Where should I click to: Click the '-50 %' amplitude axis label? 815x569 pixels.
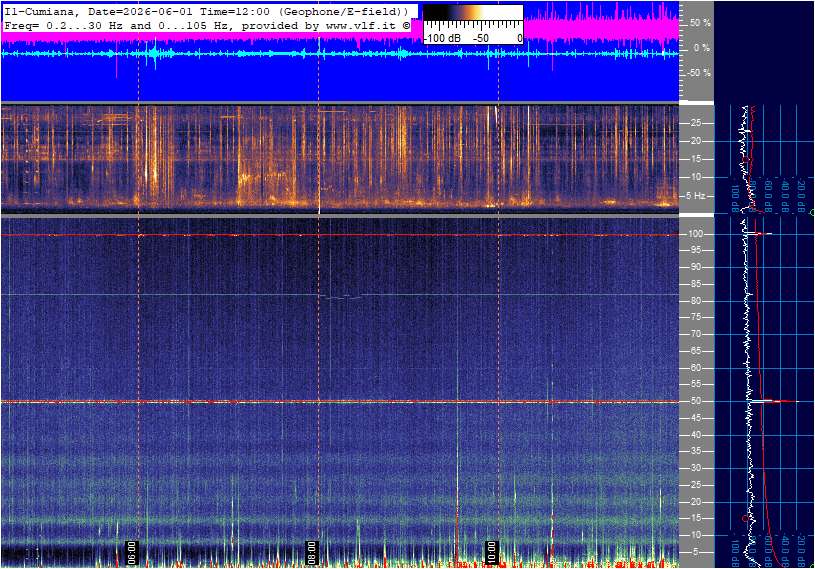(x=699, y=73)
